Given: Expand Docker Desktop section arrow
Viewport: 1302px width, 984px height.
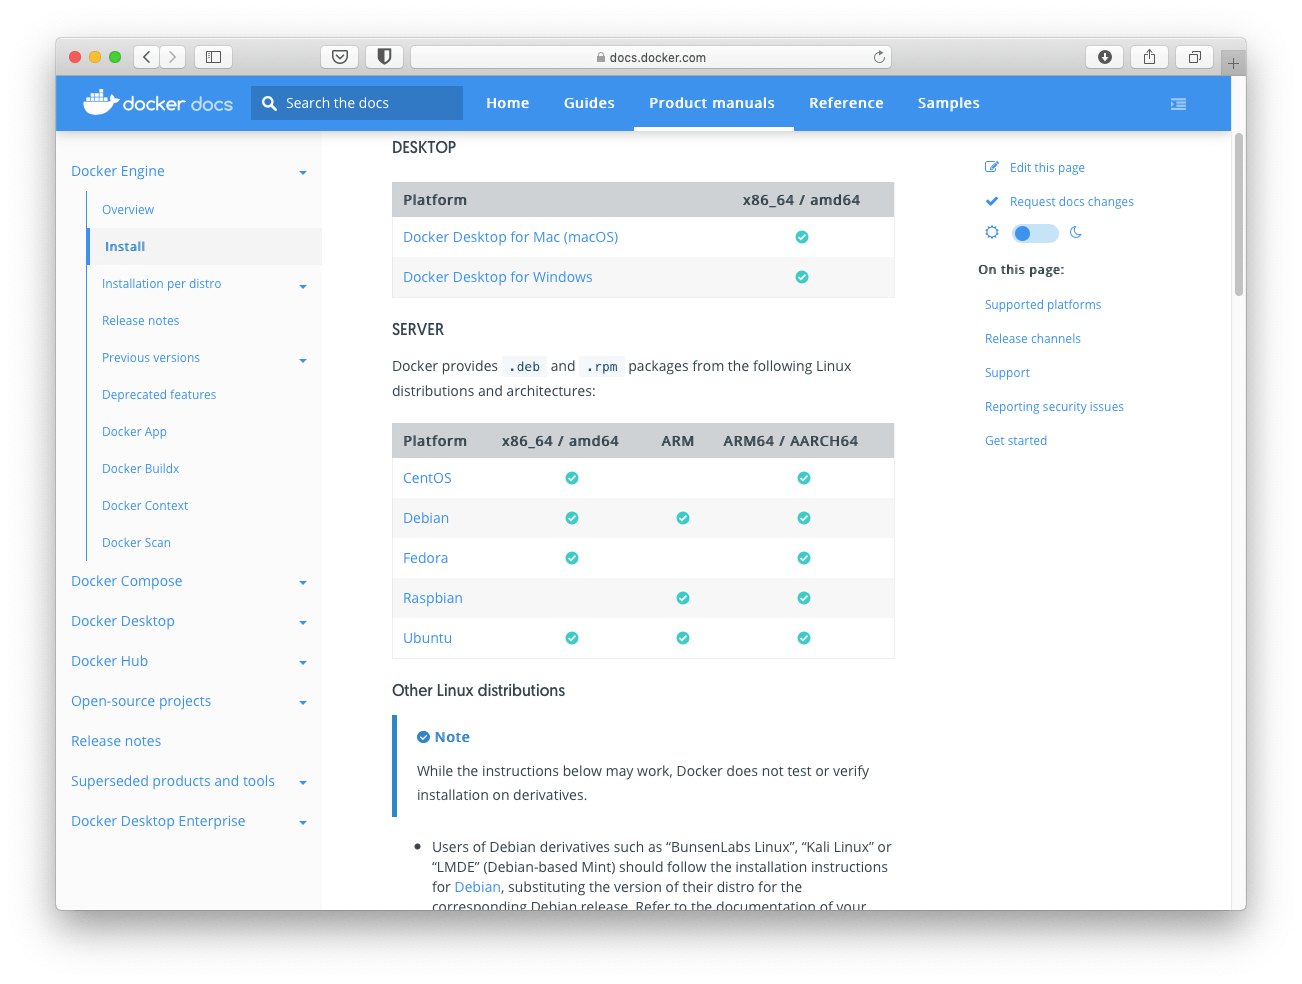Looking at the screenshot, I should point(303,623).
